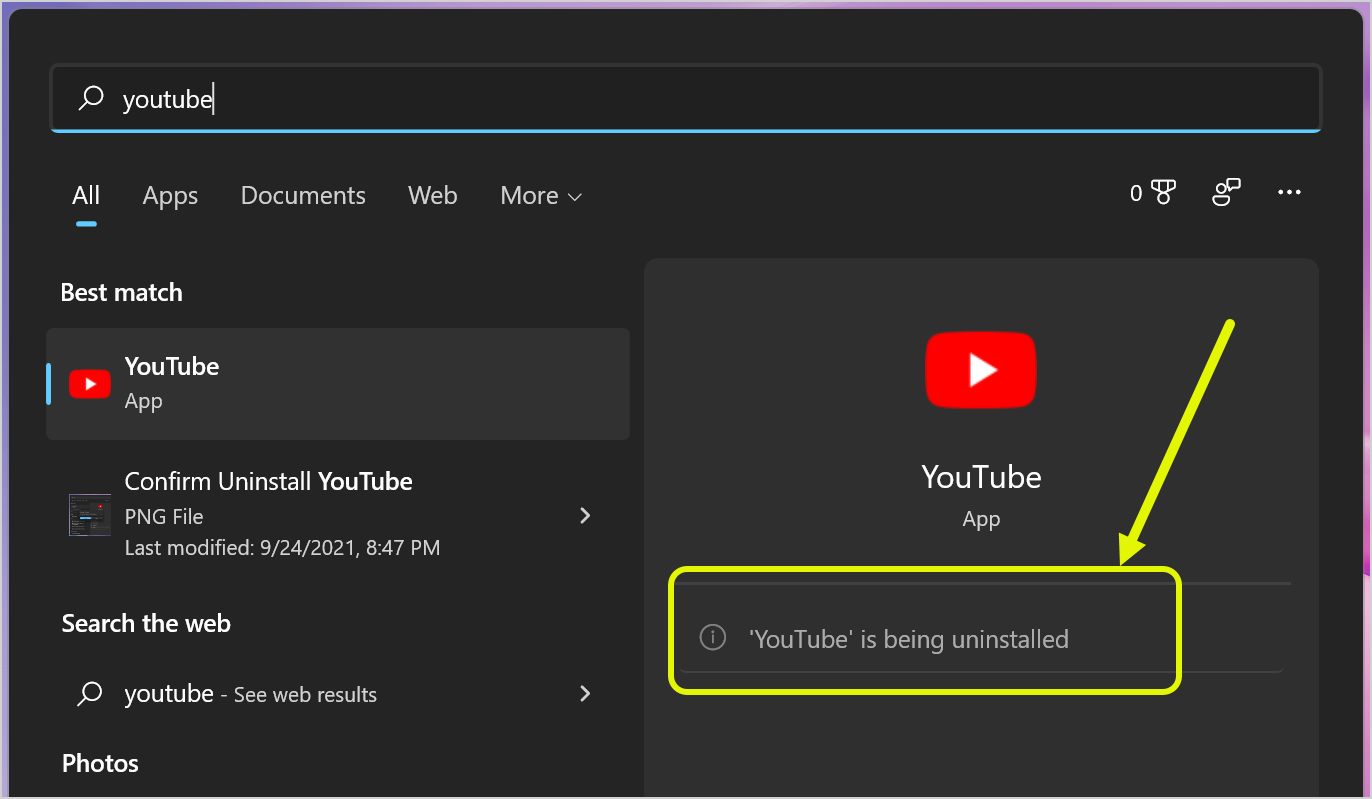Open the YouTube app best match result
Image resolution: width=1372 pixels, height=799 pixels.
click(338, 383)
